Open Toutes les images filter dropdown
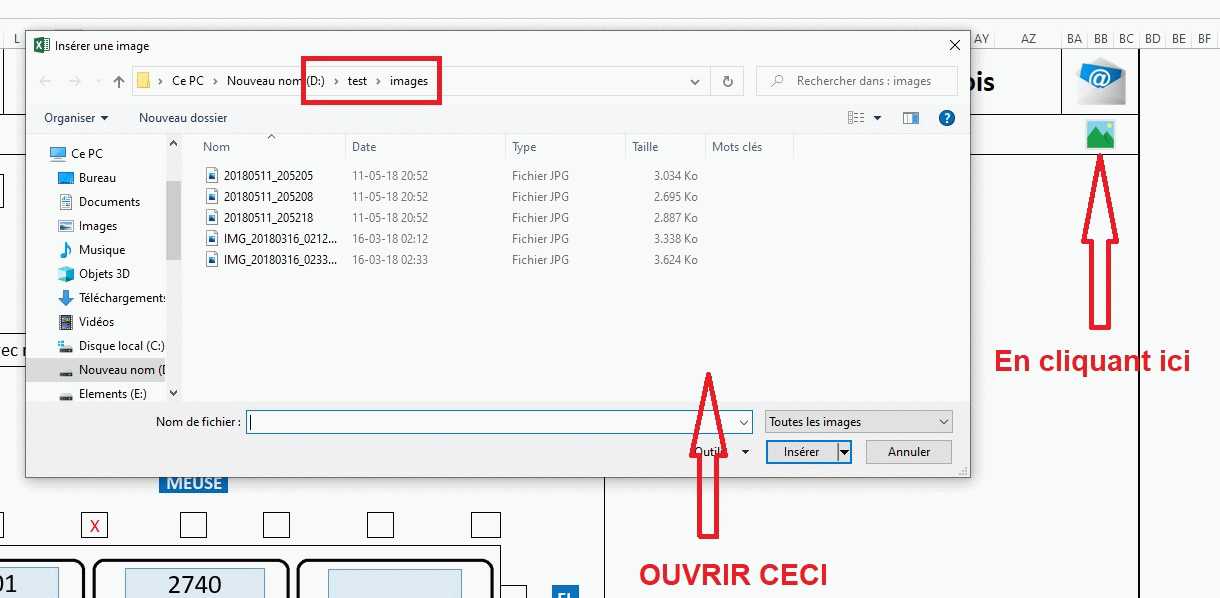The image size is (1220, 598). point(859,422)
